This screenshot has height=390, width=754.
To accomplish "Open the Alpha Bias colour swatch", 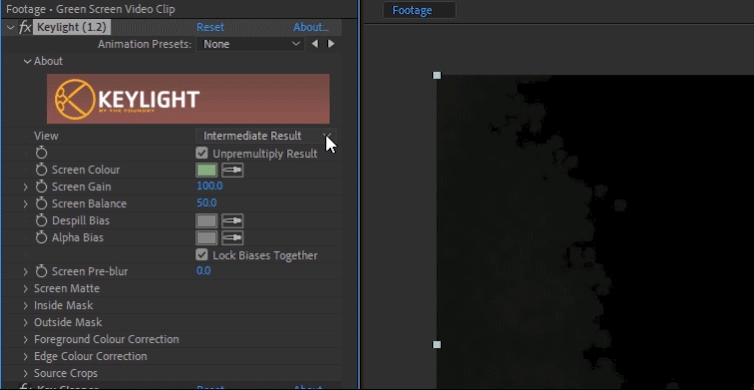I will pos(207,238).
